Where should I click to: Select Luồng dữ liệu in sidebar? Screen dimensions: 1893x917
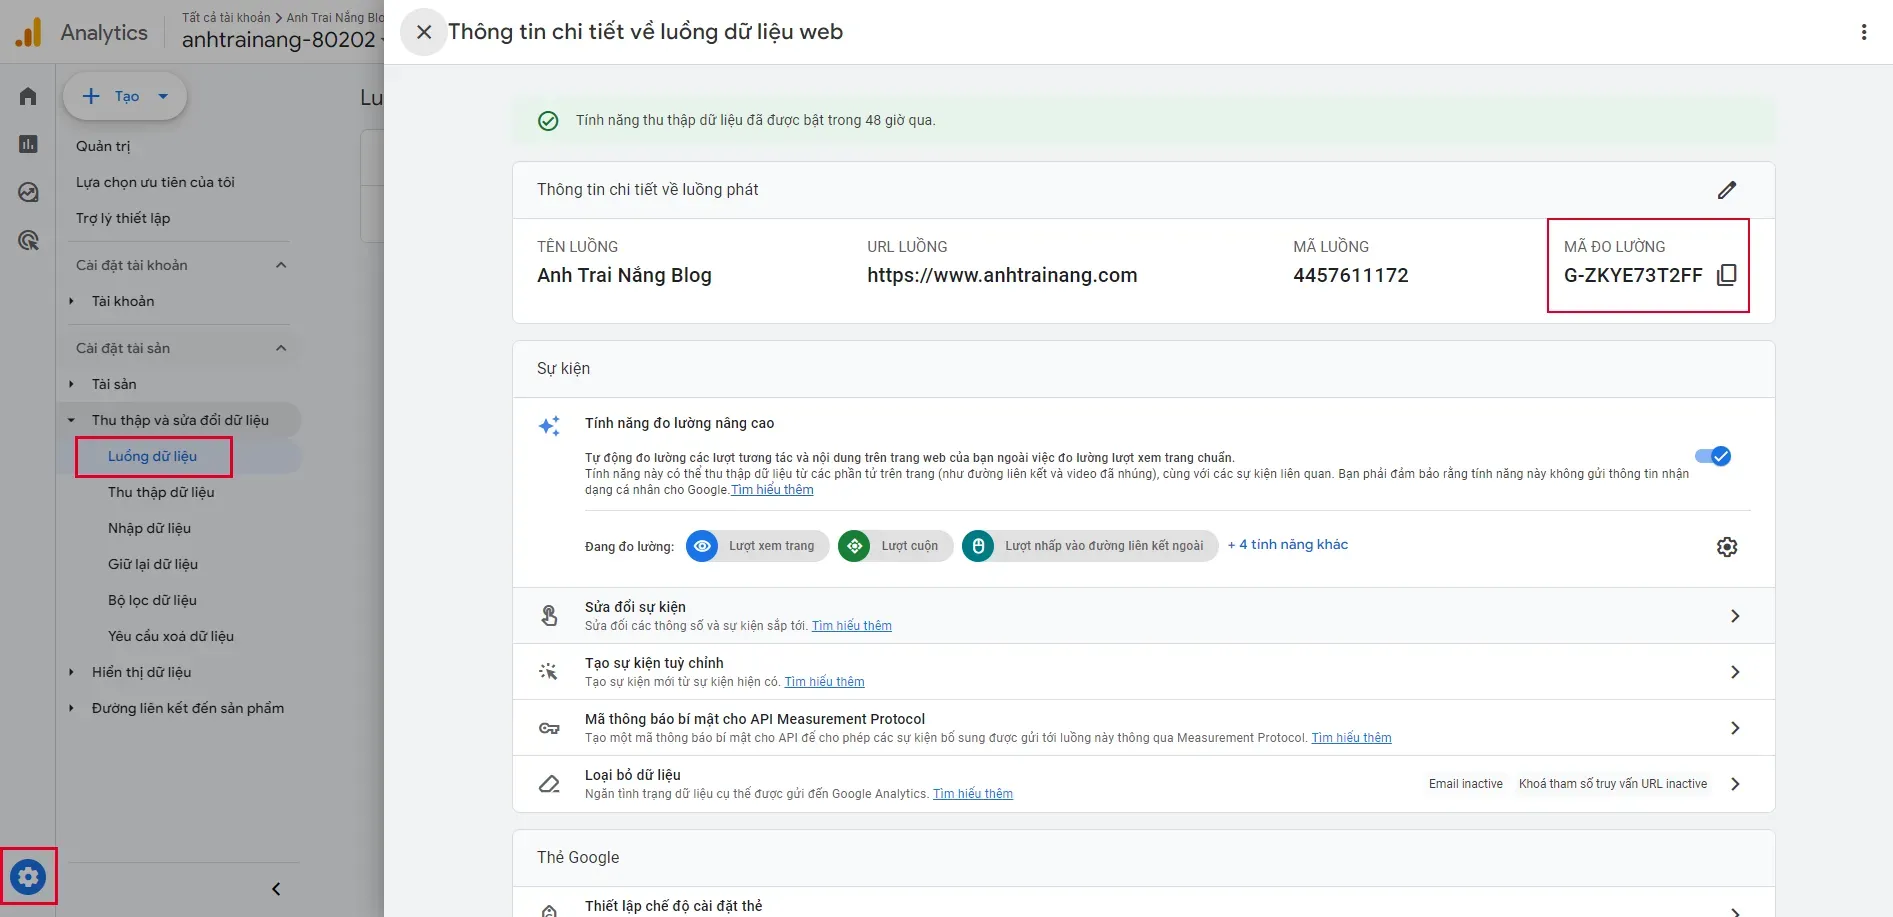click(152, 456)
